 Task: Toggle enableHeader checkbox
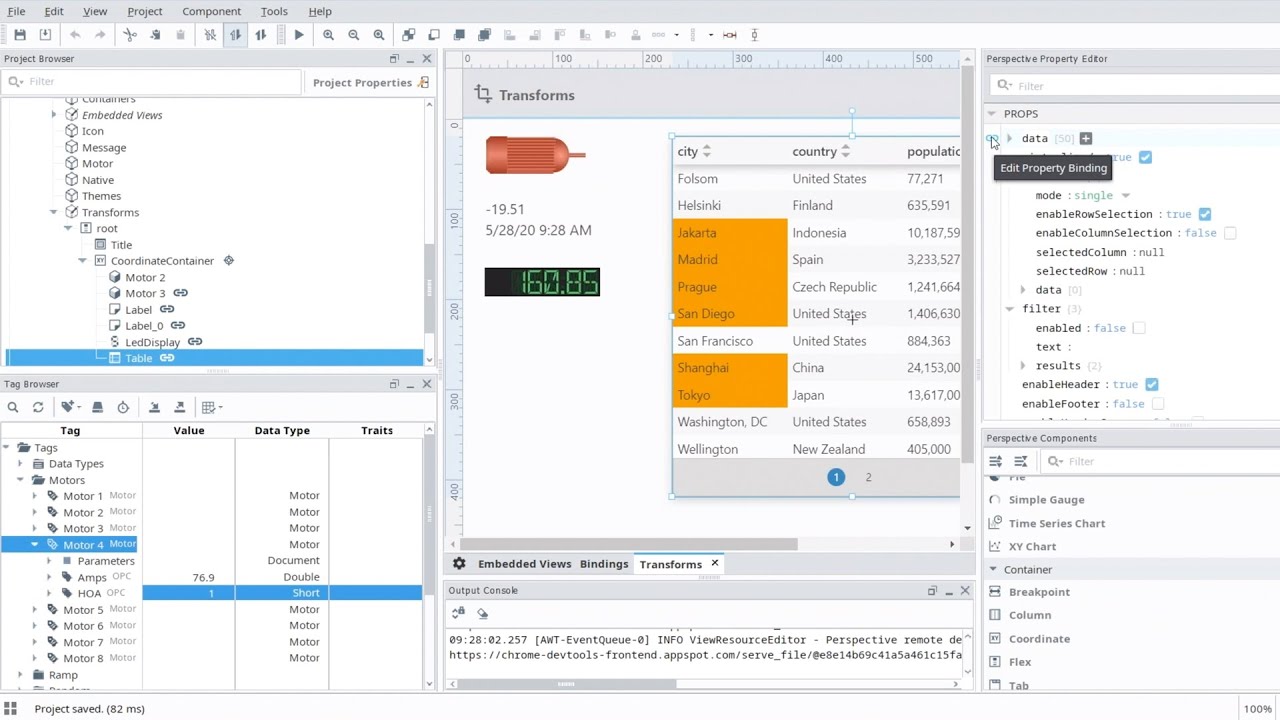[1151, 384]
